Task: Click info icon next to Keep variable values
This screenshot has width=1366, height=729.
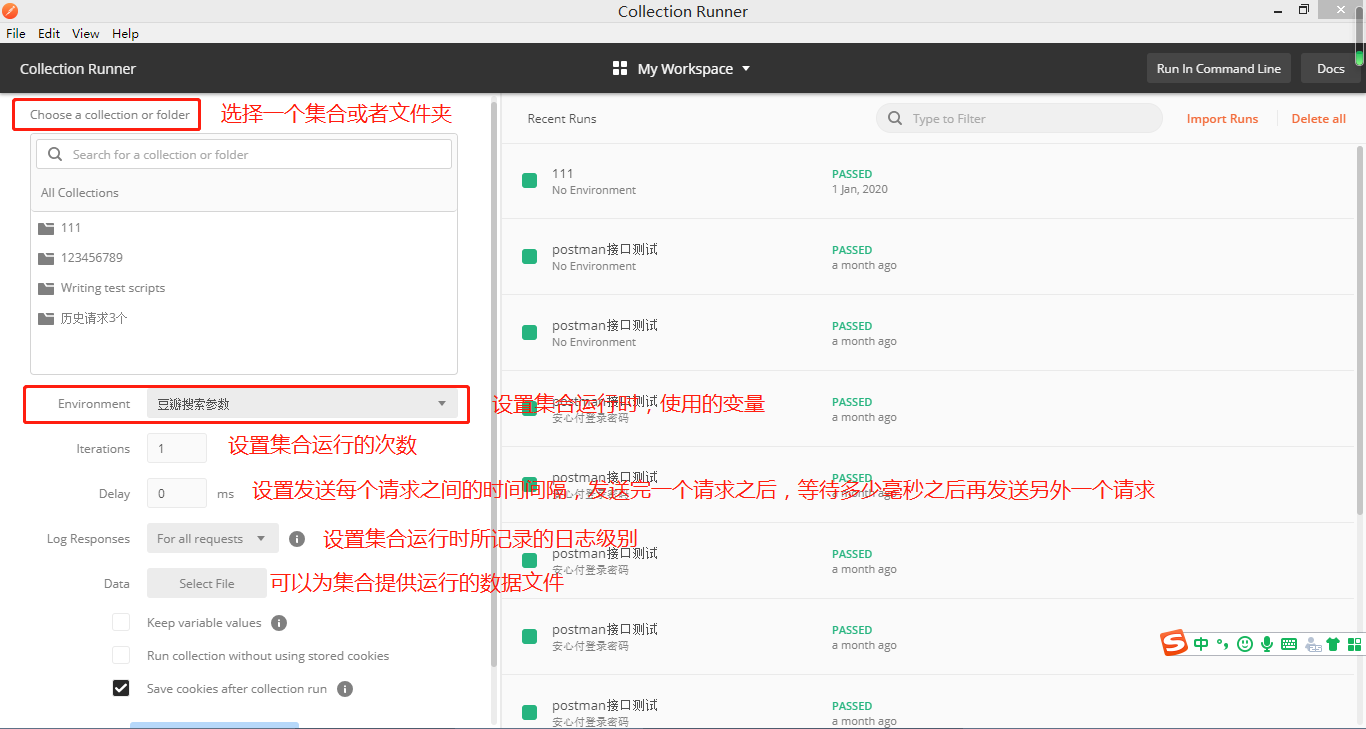Action: 279,623
